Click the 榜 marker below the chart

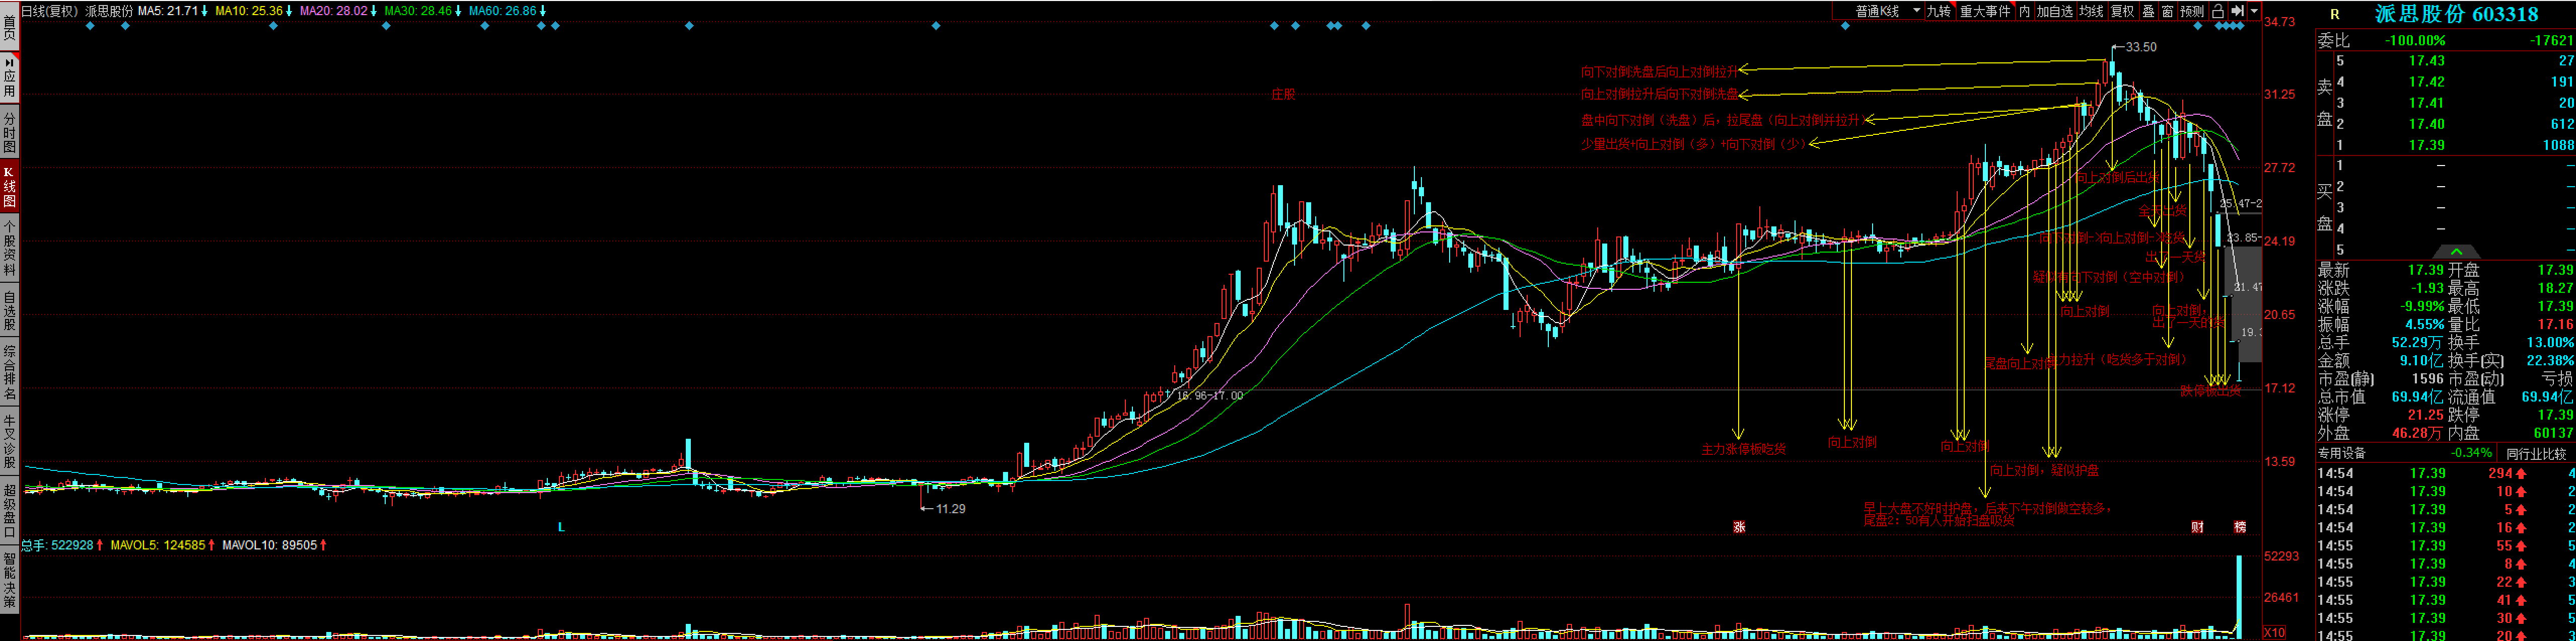tap(2240, 526)
